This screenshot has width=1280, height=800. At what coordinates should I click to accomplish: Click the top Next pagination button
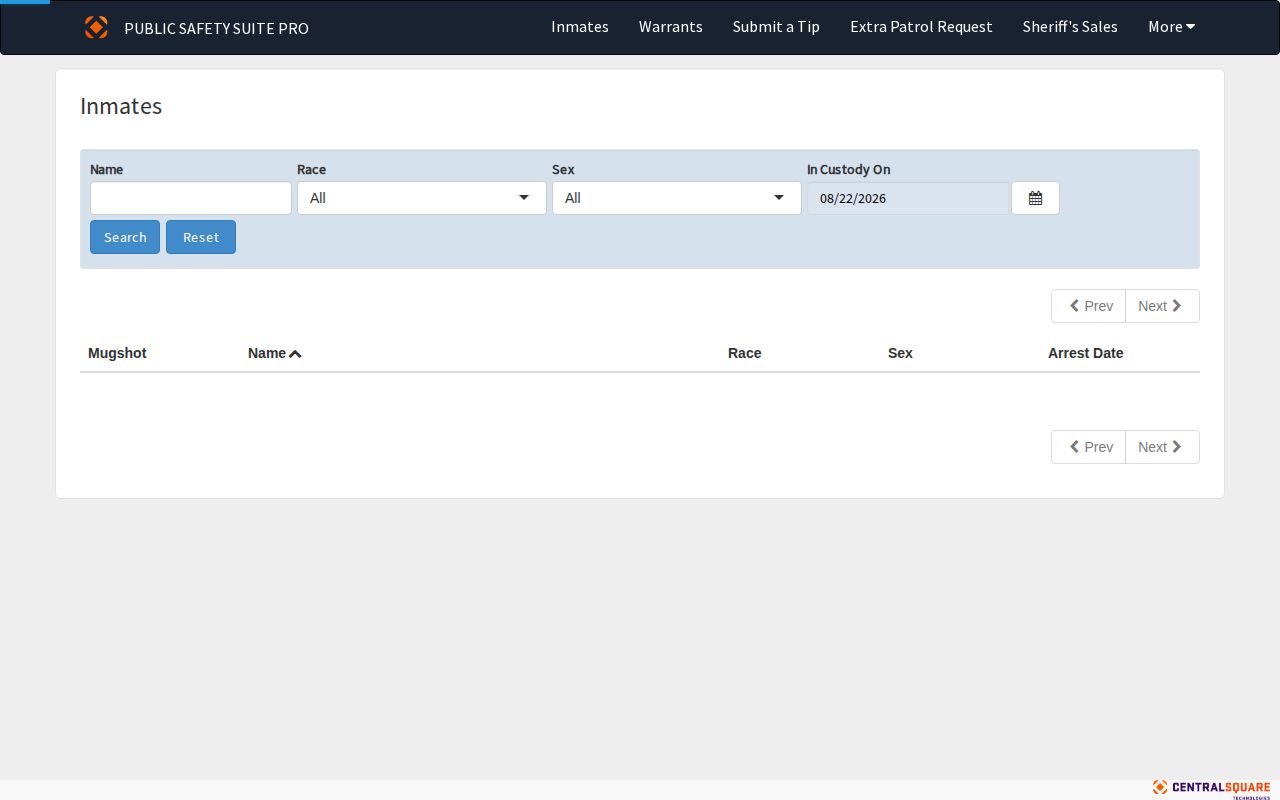tap(1162, 306)
